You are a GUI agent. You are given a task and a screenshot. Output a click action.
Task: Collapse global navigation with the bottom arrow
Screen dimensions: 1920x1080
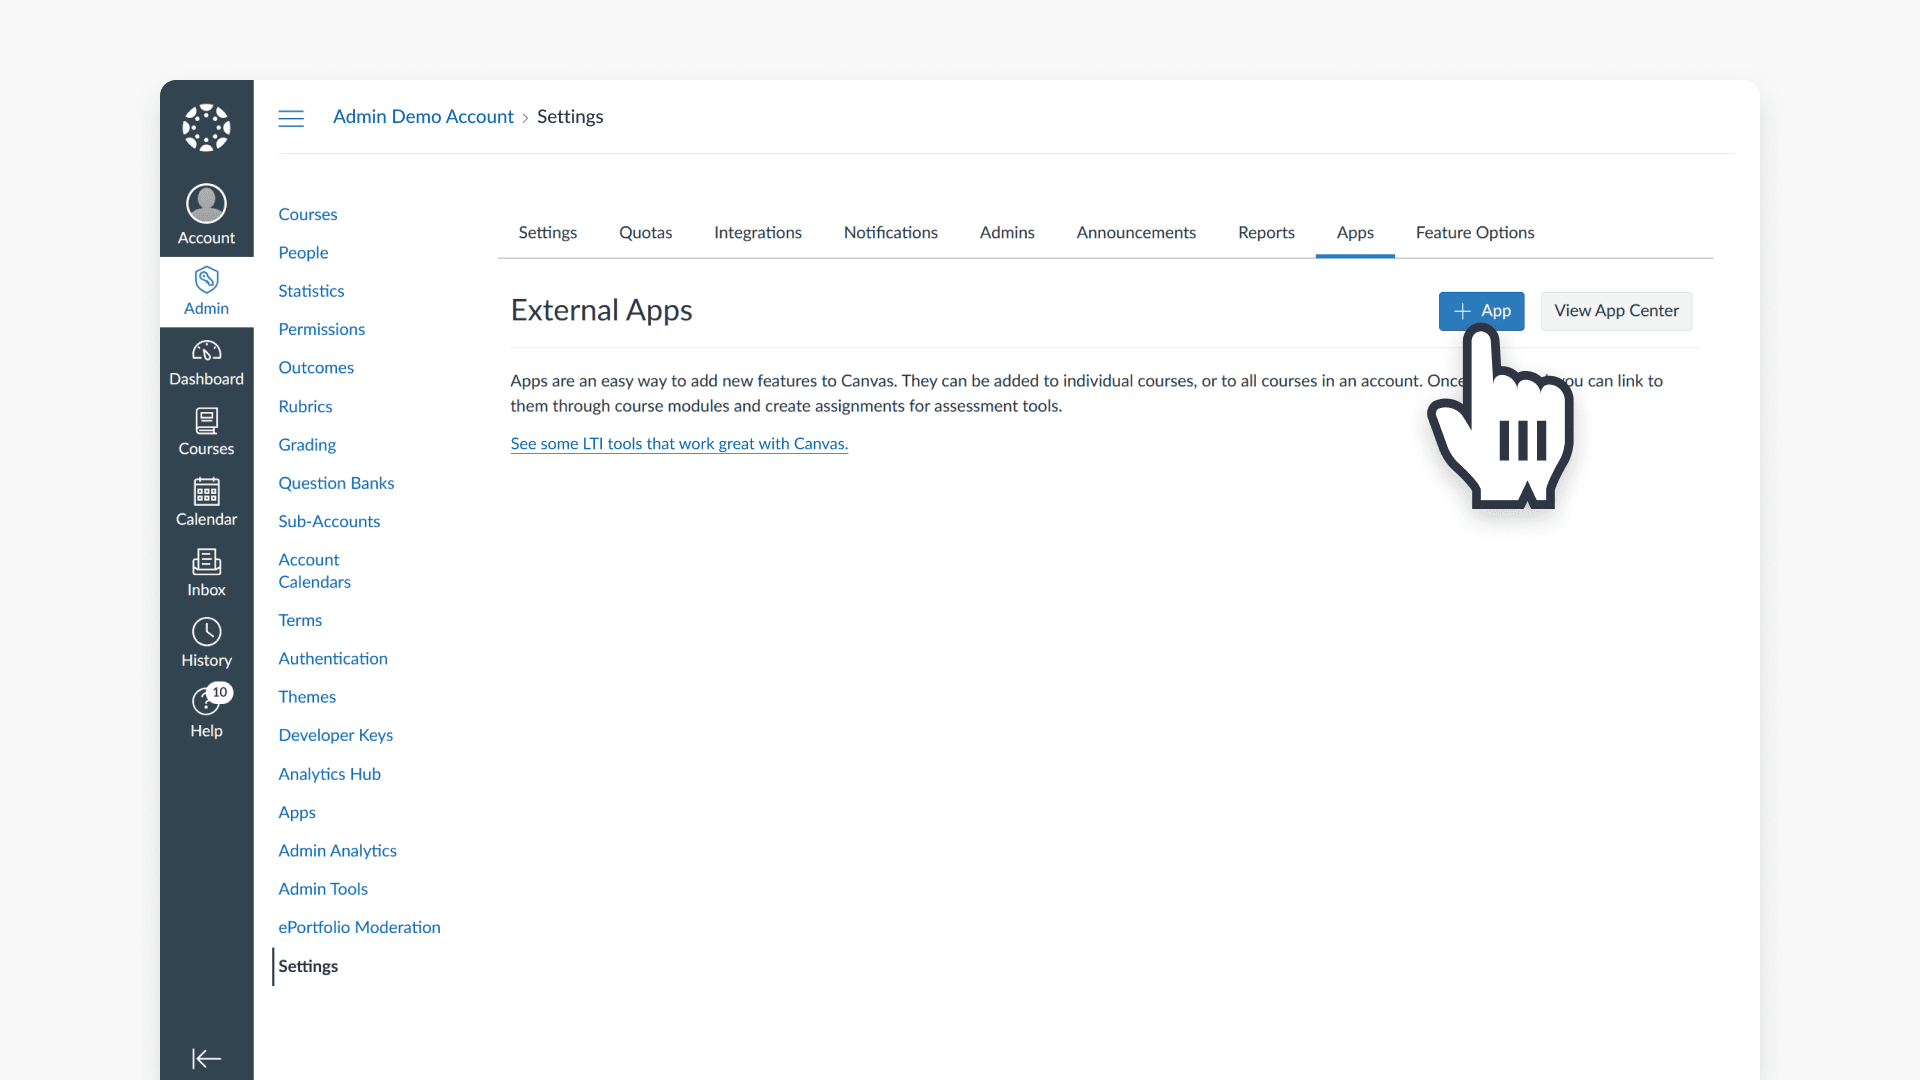pyautogui.click(x=206, y=1058)
